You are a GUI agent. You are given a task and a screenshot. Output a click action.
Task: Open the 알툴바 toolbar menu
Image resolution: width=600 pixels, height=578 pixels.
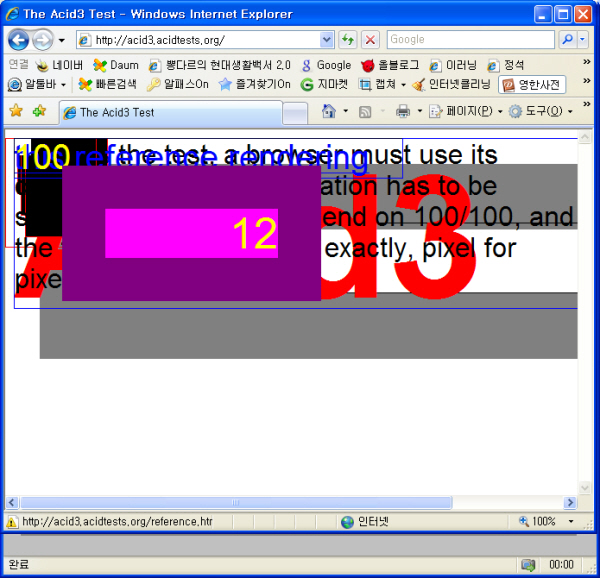36,84
